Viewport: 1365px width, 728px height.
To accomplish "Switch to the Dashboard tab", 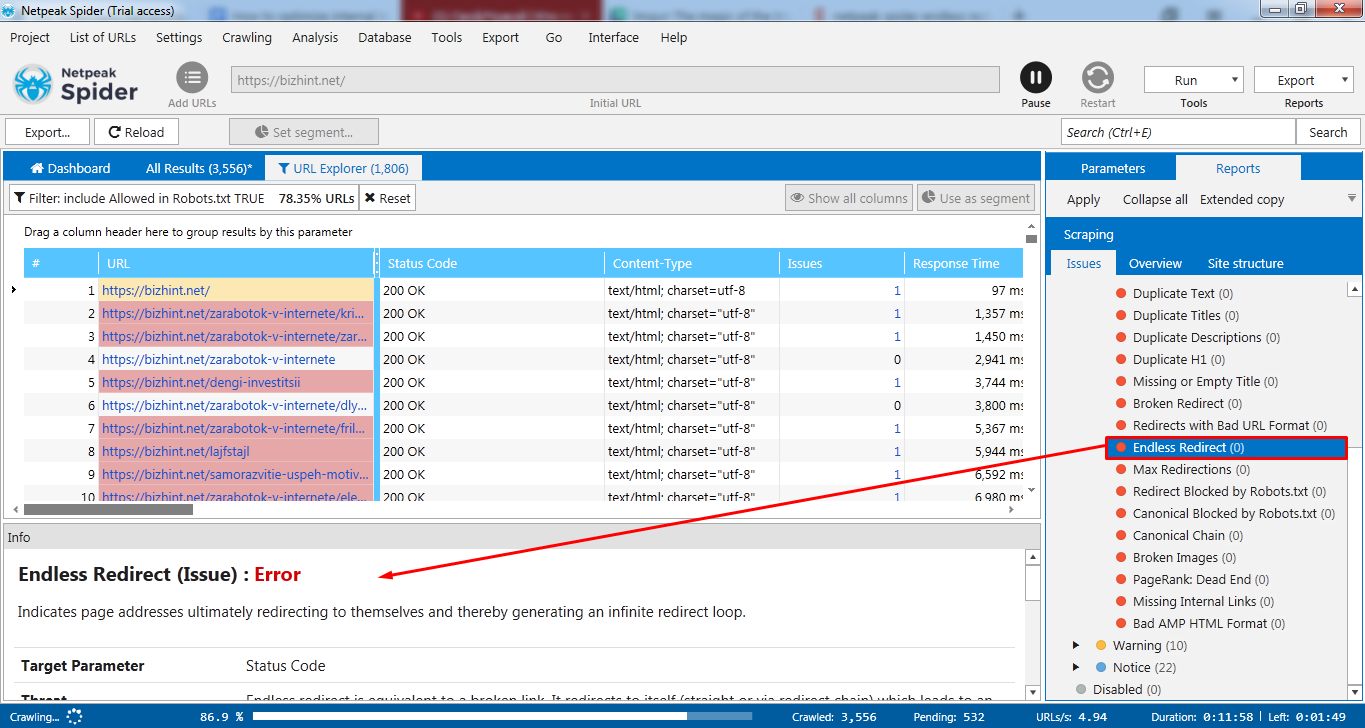I will click(70, 168).
